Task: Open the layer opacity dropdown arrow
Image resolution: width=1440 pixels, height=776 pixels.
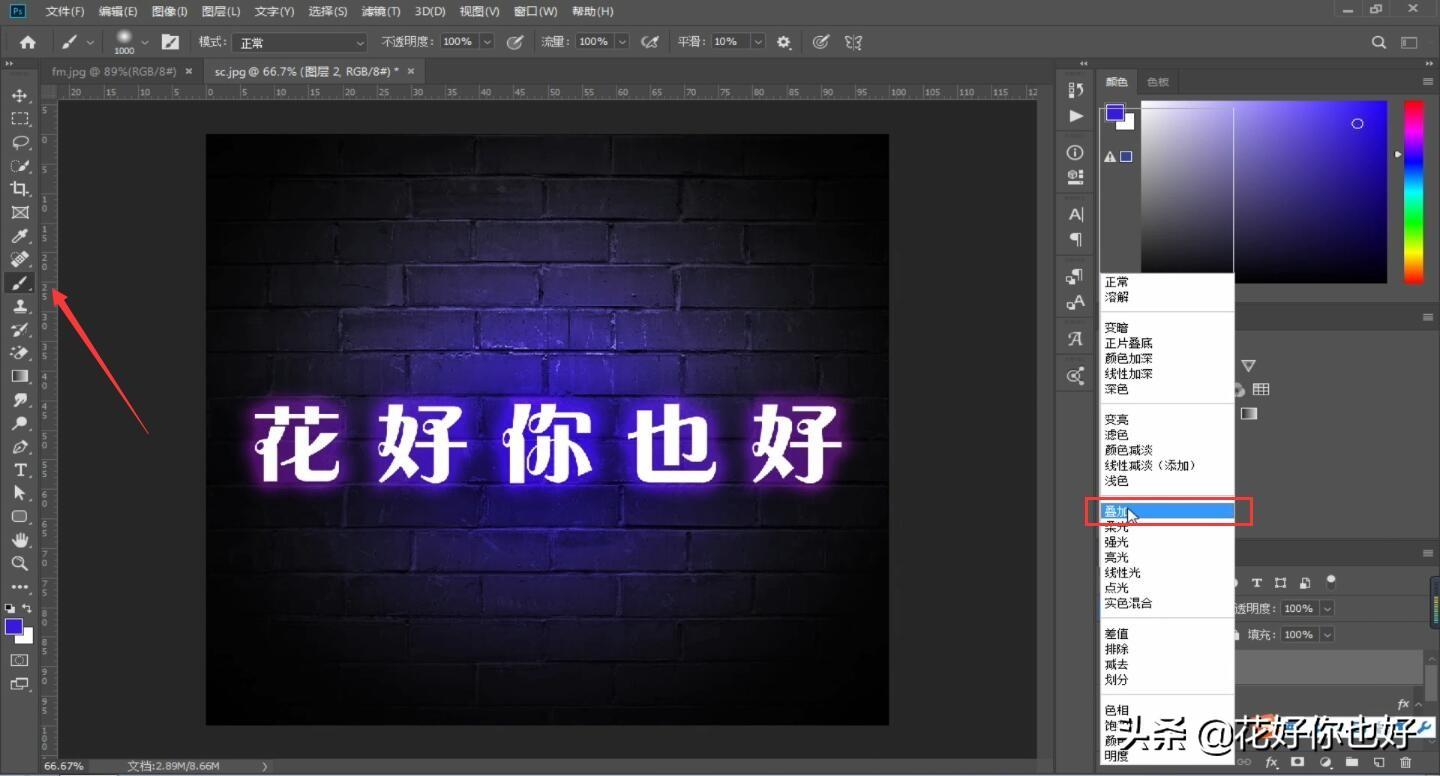Action: click(1327, 608)
